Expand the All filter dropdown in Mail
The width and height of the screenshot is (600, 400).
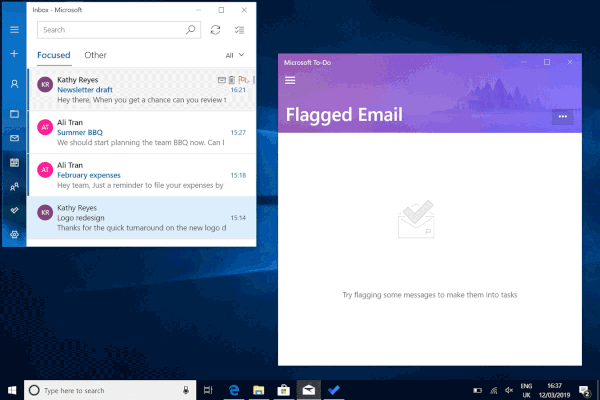(235, 55)
